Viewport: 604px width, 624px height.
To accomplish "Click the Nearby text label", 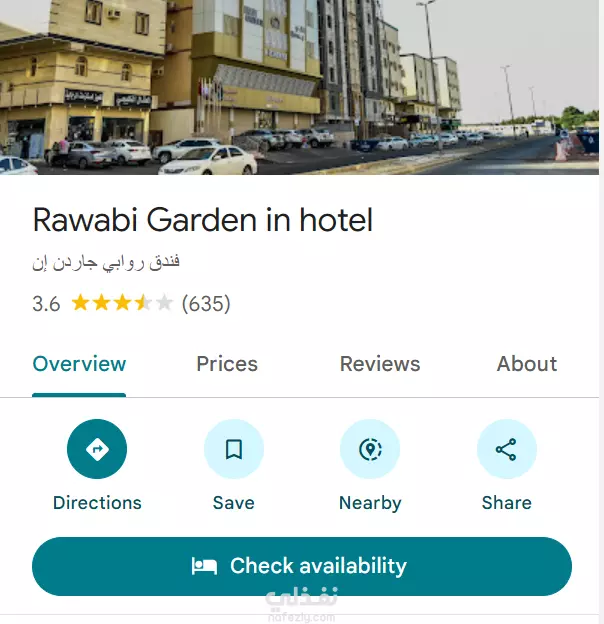I will tap(370, 503).
